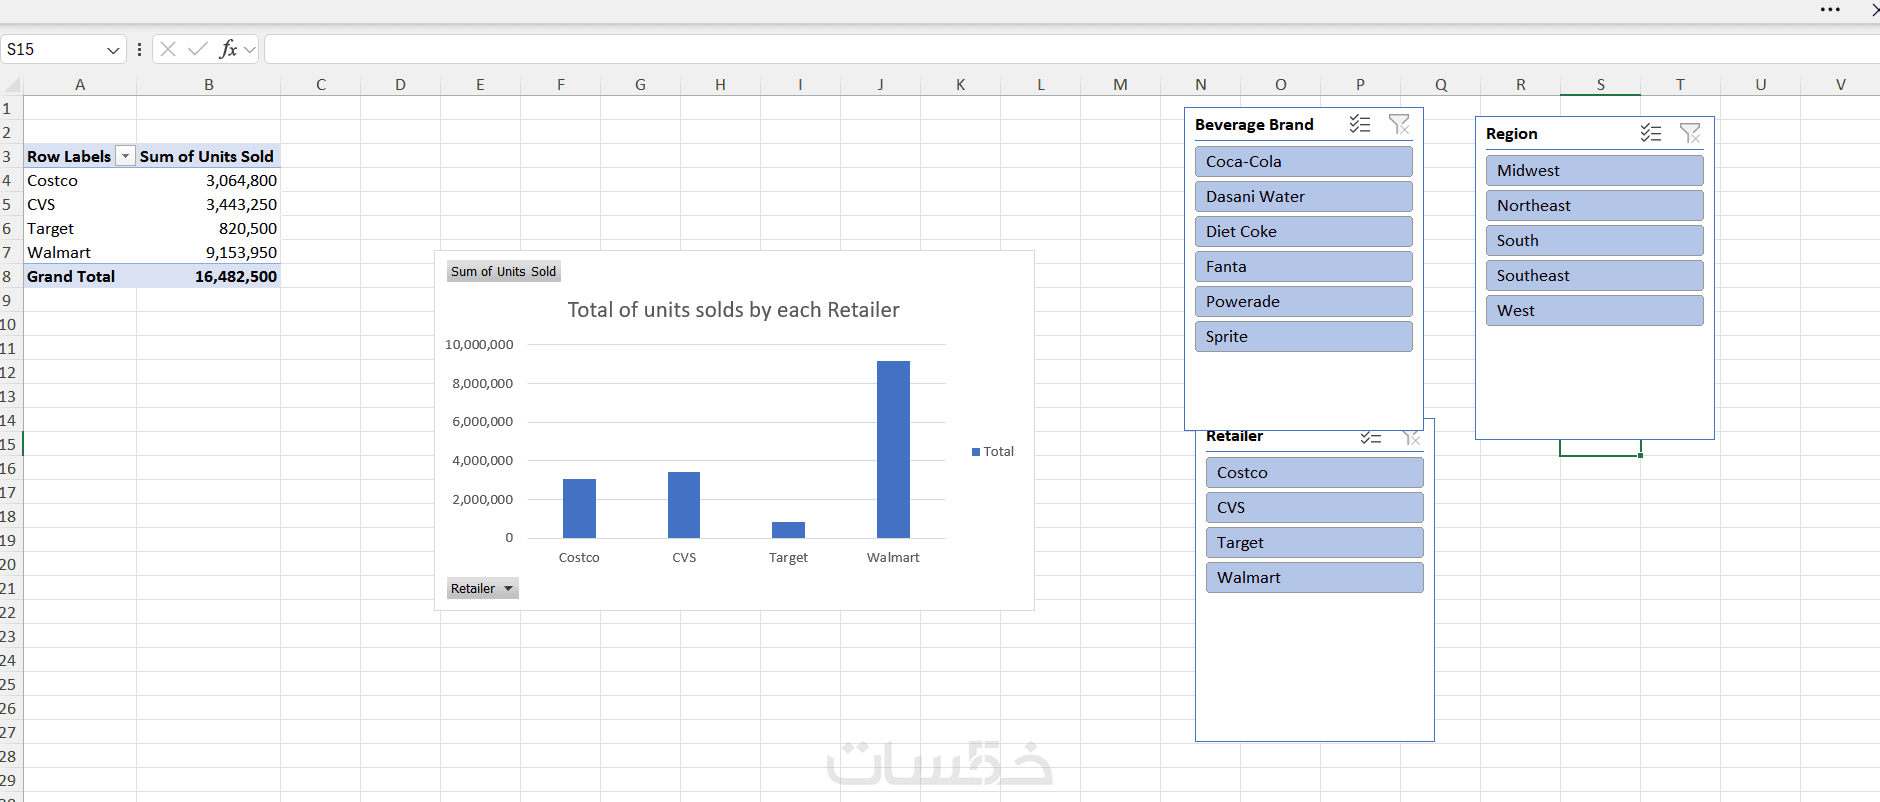Click the Target bar in the chart
Viewport: 1880px width, 802px height.
coord(788,530)
